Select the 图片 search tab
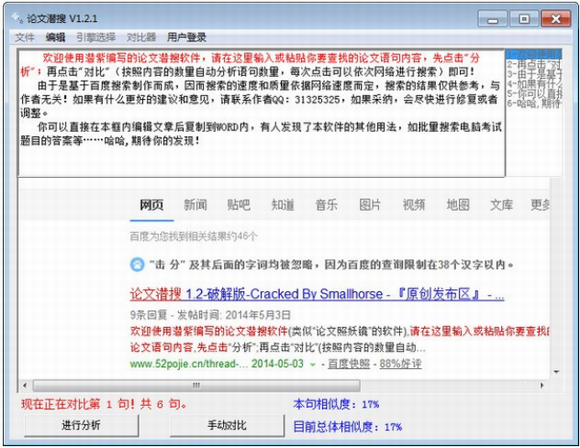 pyautogui.click(x=370, y=205)
